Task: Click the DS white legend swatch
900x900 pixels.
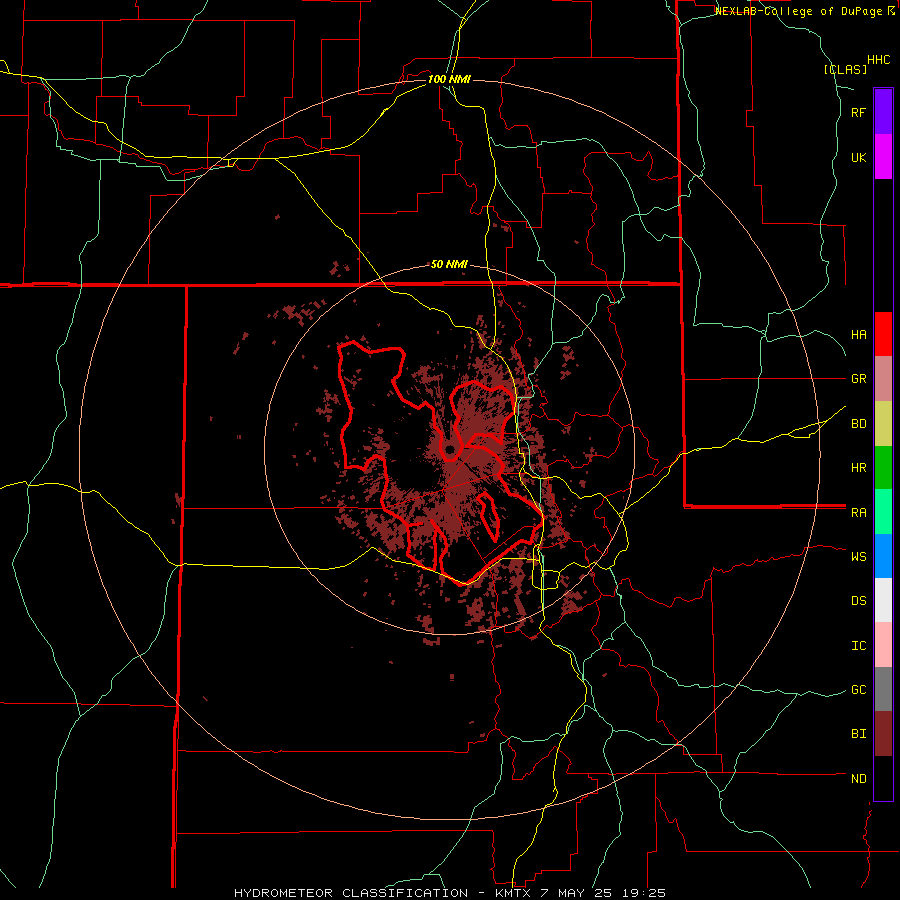Action: [883, 600]
